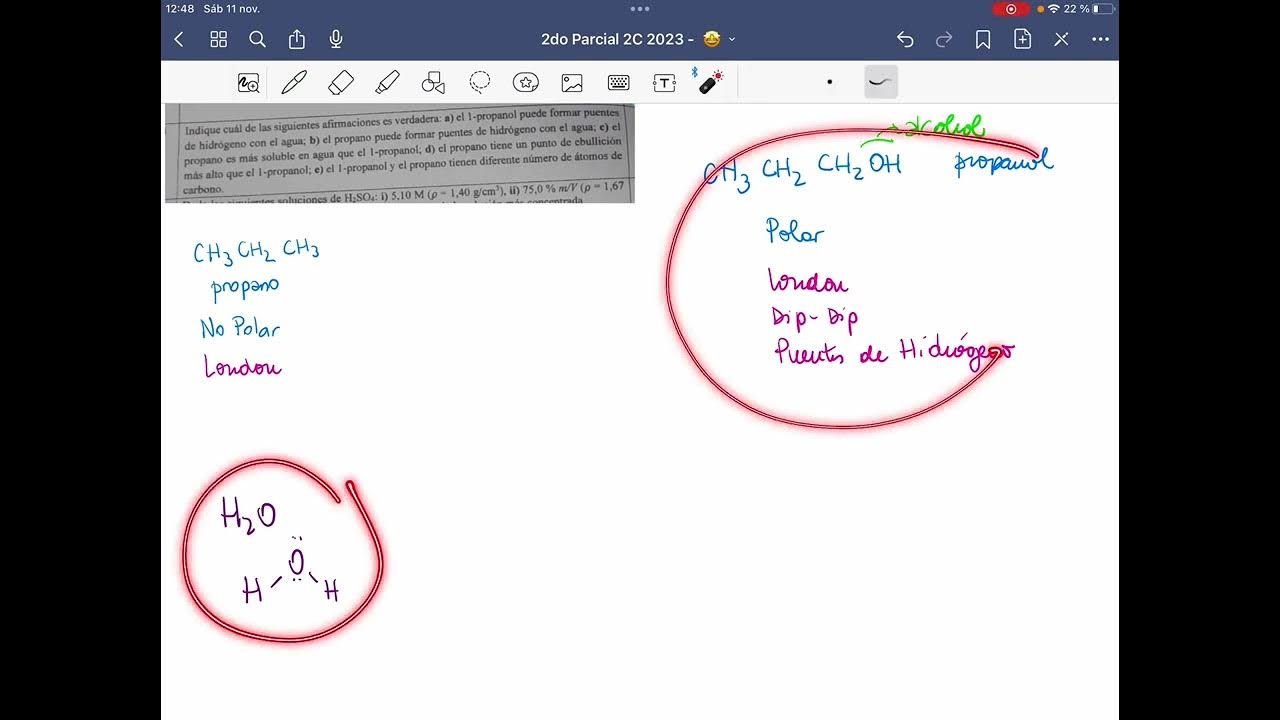
Task: Select the Eraser tool
Action: (x=341, y=83)
